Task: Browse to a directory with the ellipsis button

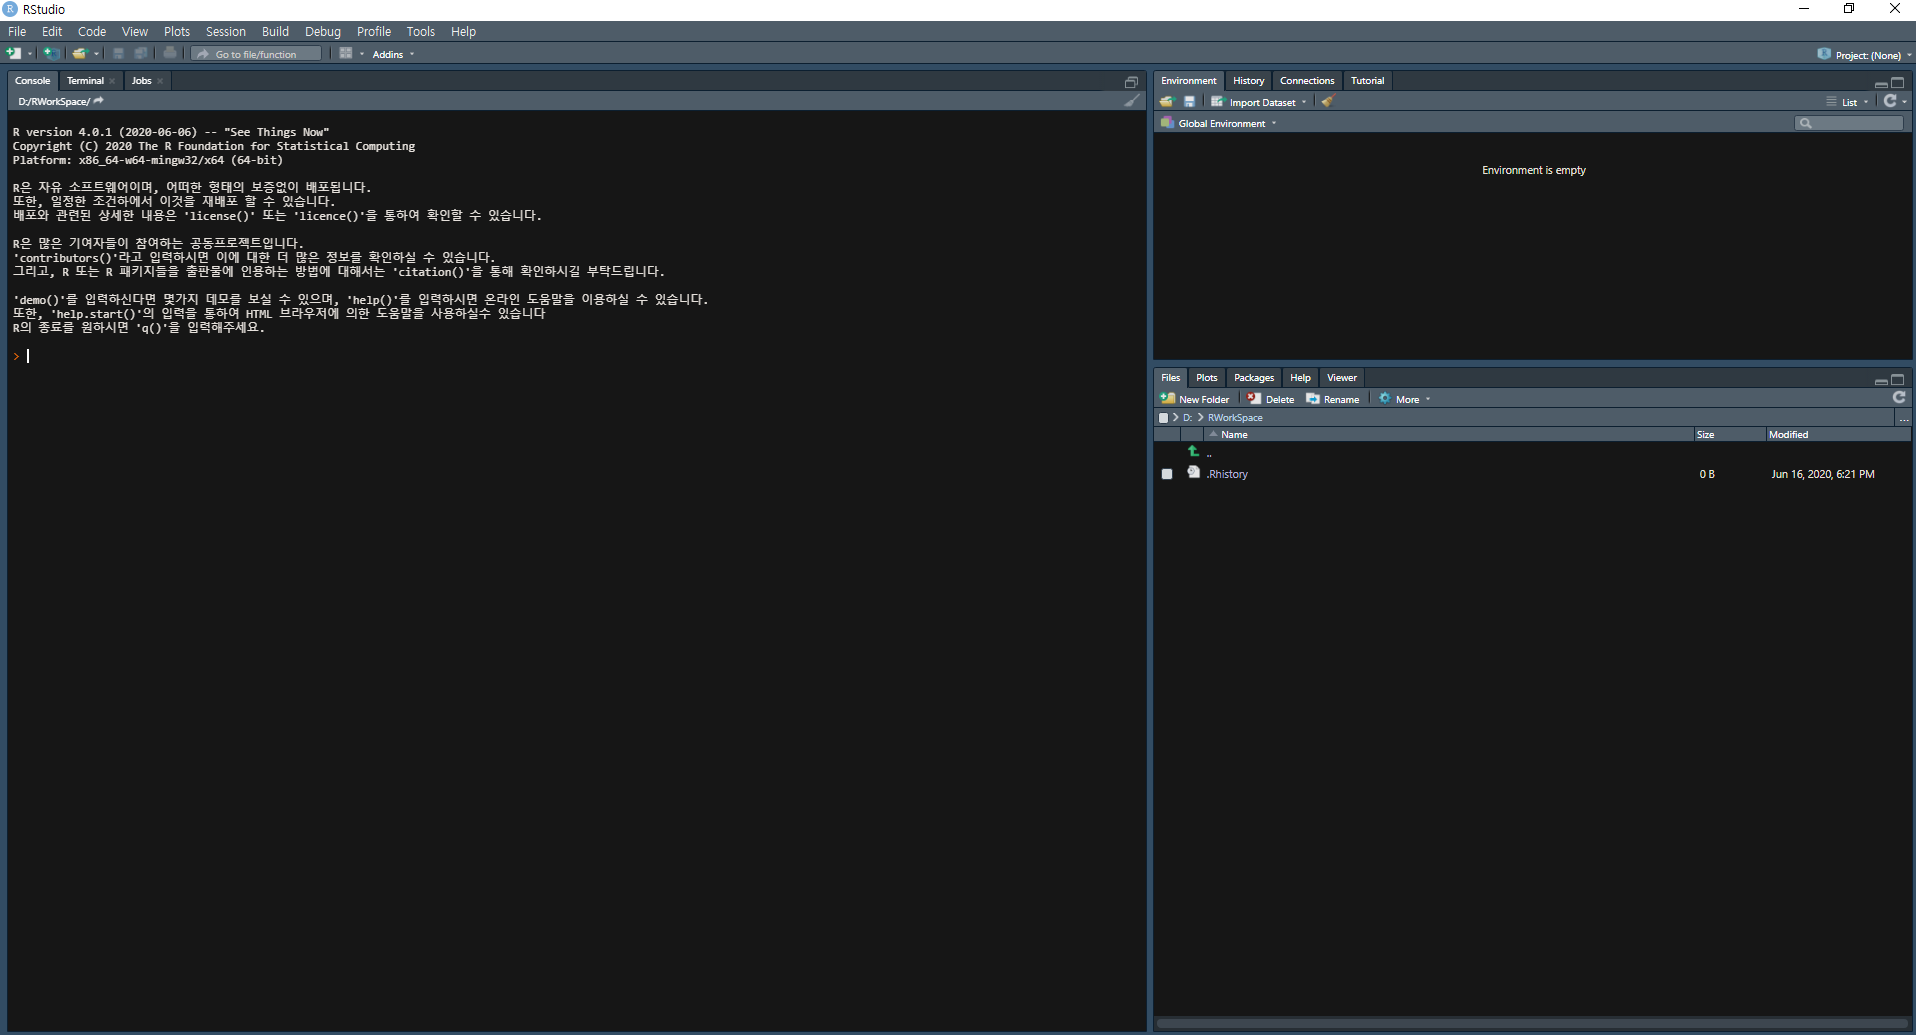Action: pos(1904,418)
